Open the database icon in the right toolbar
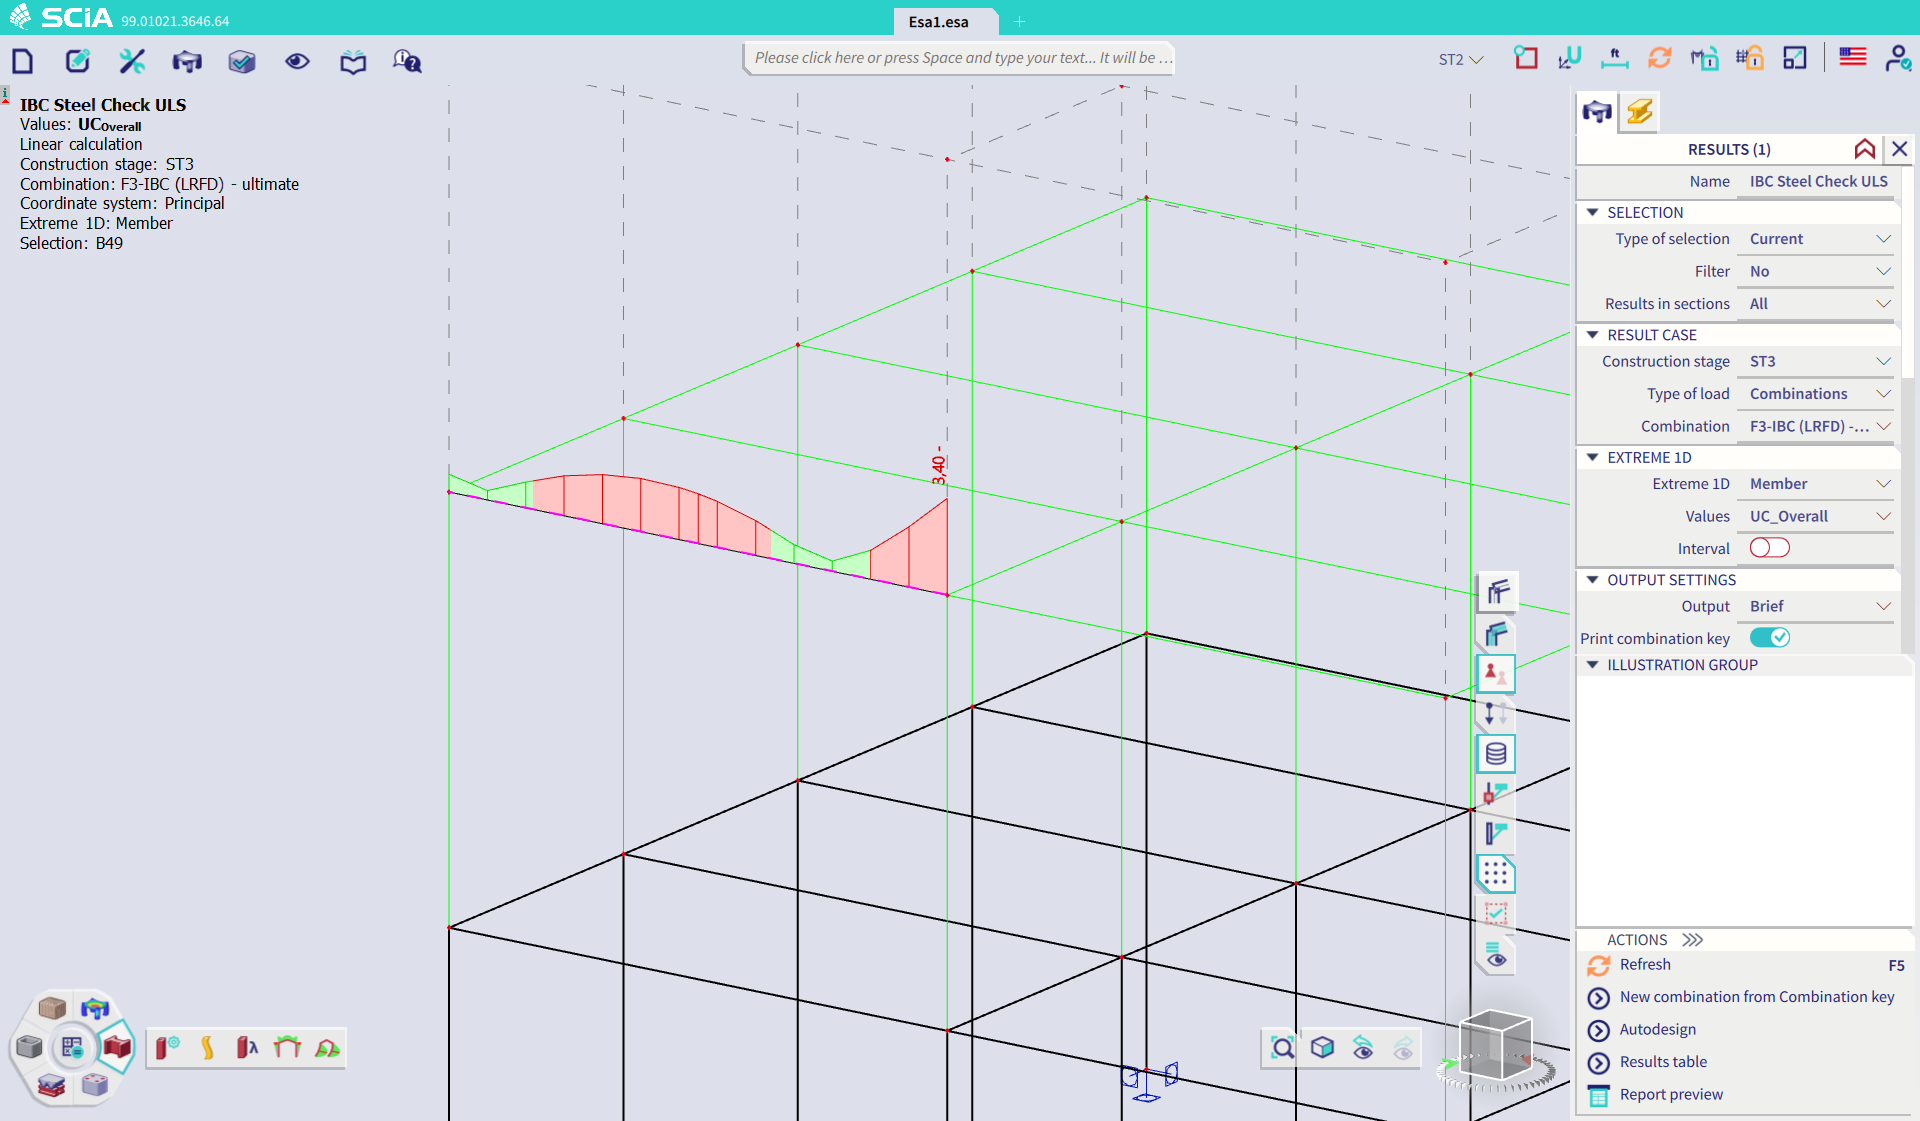Screen dimensions: 1920x1121 click(1496, 753)
